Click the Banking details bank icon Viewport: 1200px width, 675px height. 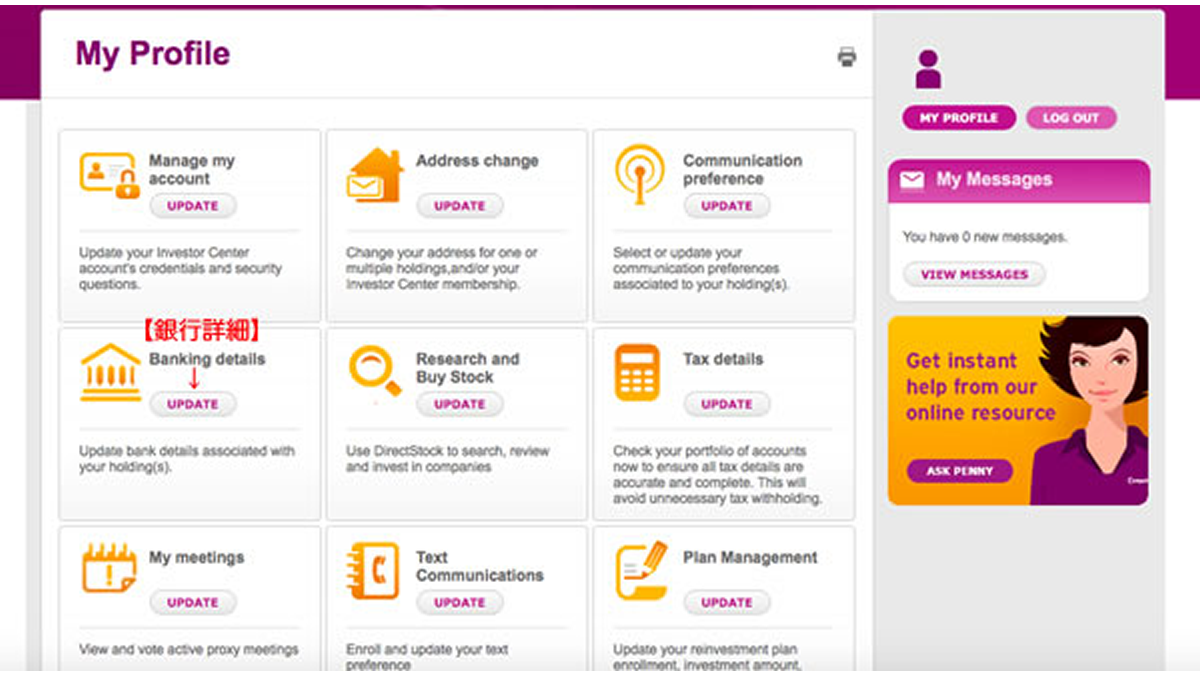[110, 373]
